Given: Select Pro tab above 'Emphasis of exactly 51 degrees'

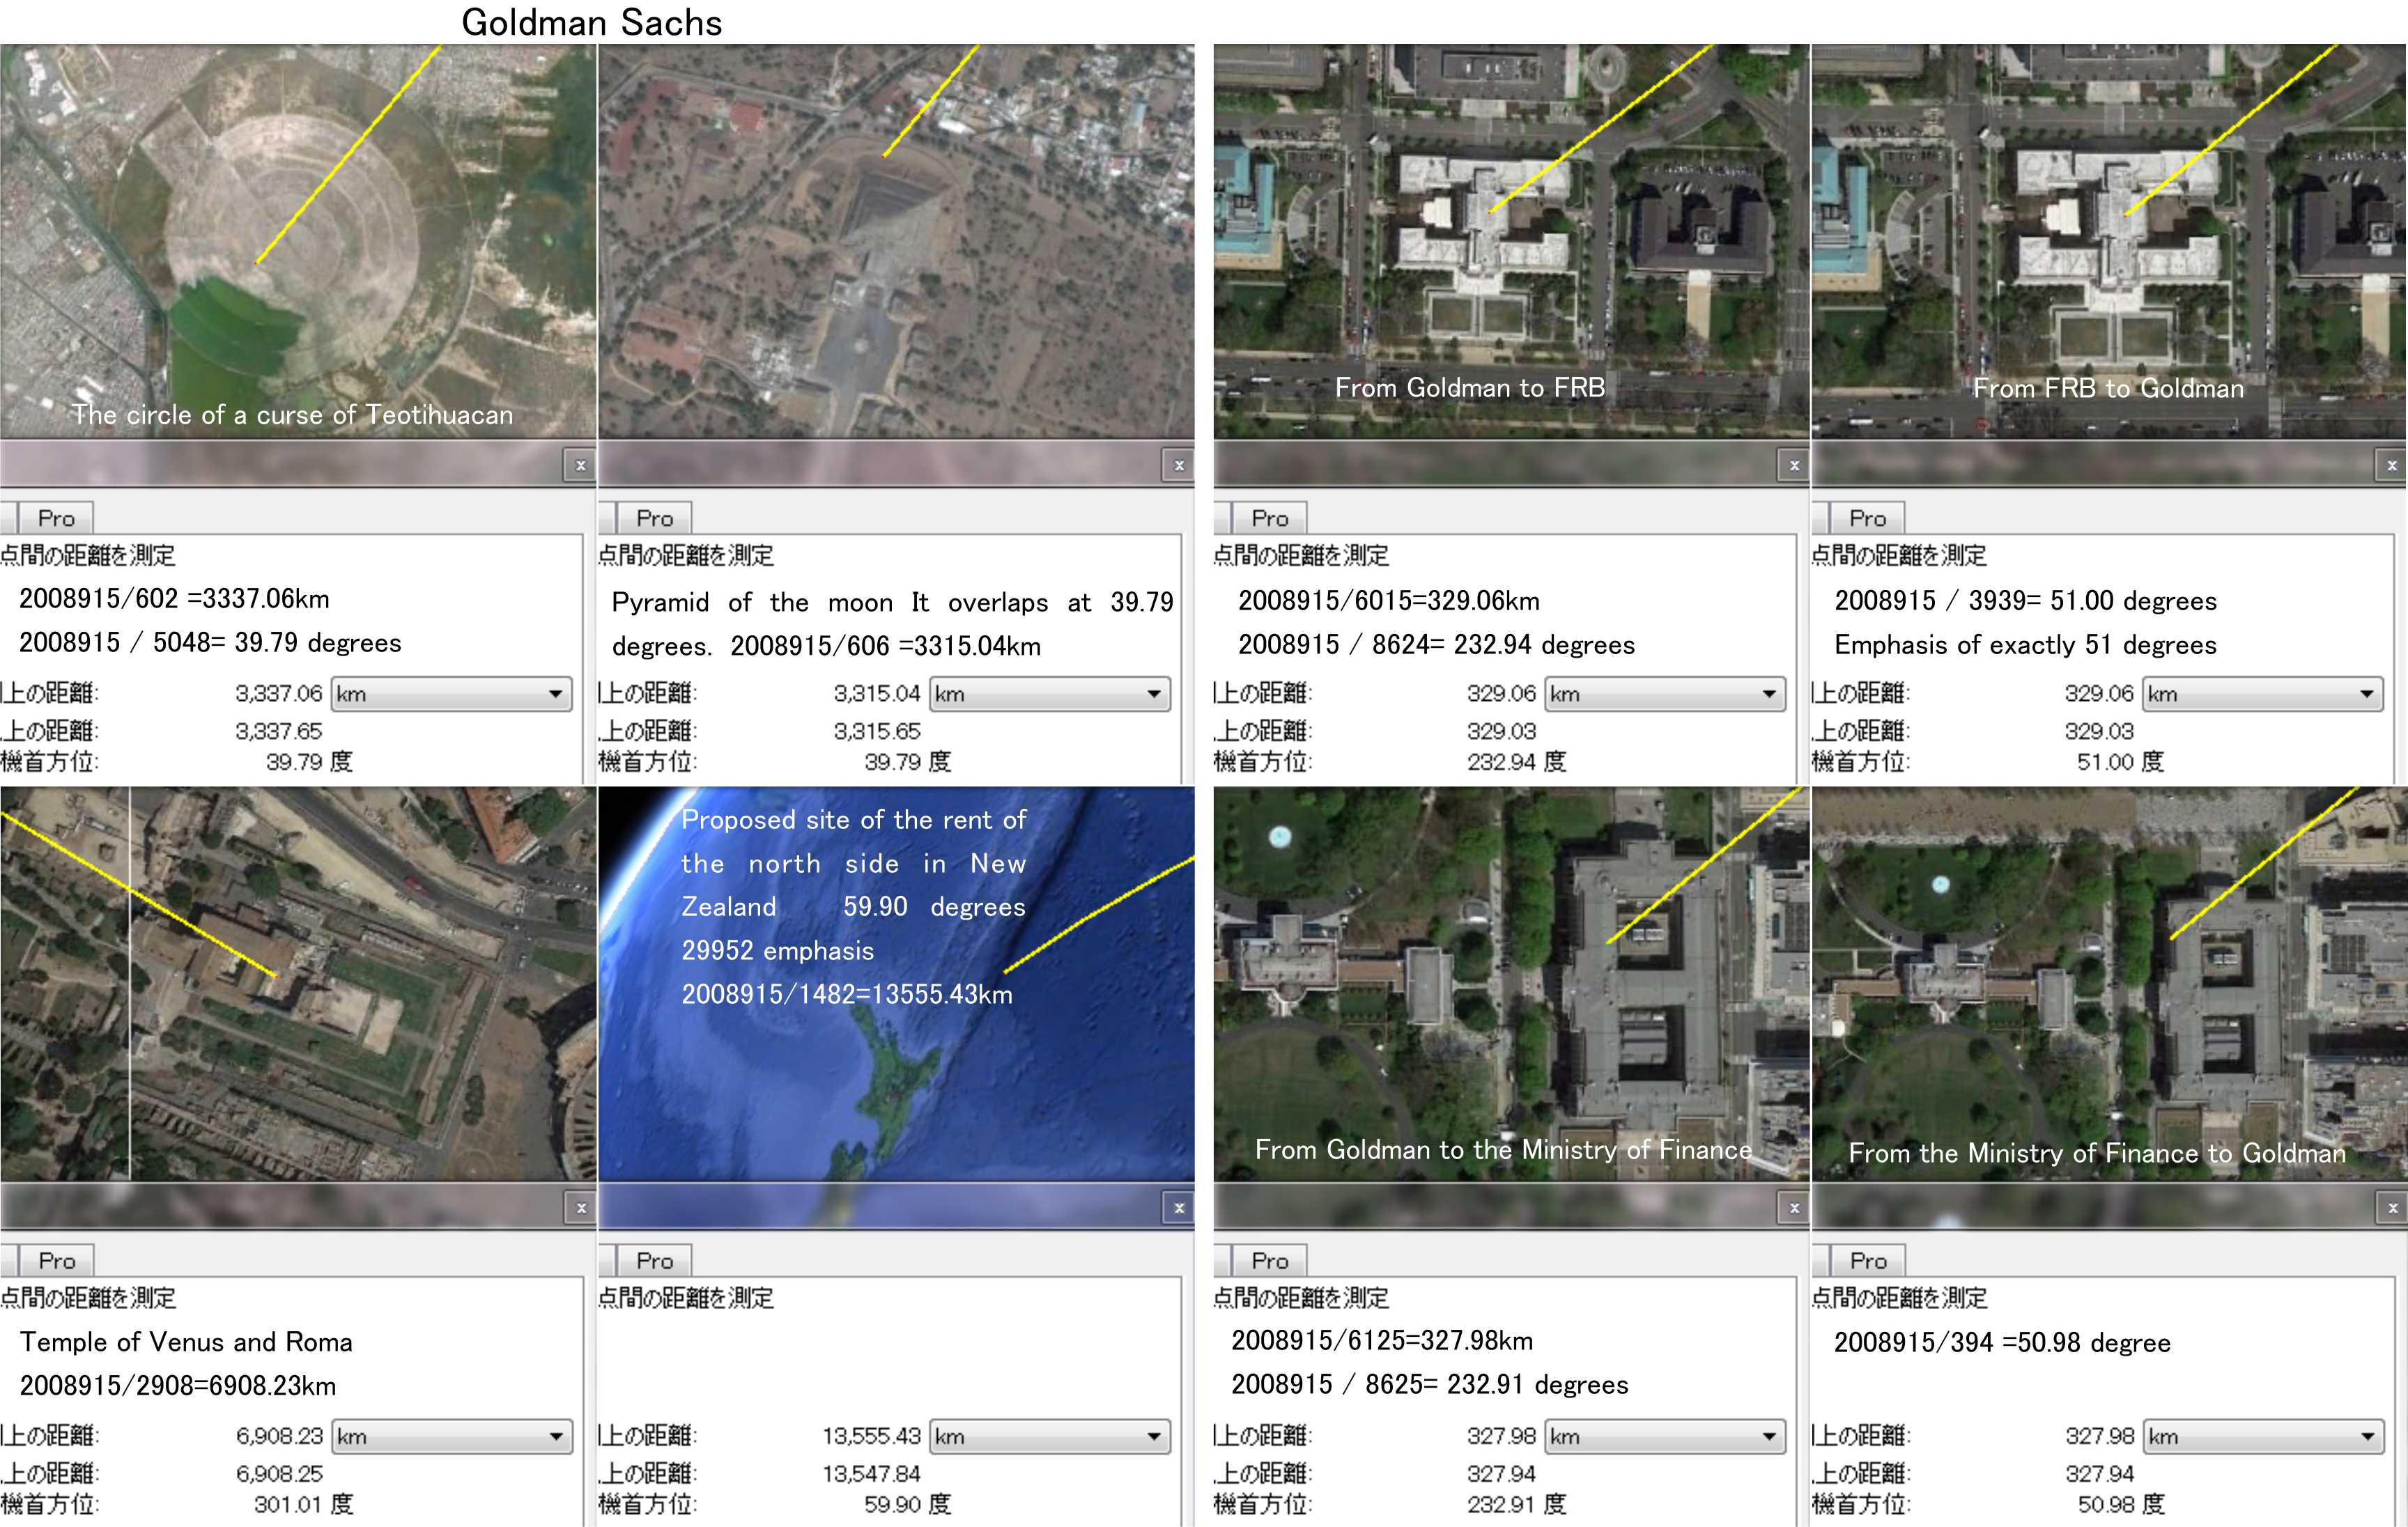Looking at the screenshot, I should click(x=1867, y=518).
